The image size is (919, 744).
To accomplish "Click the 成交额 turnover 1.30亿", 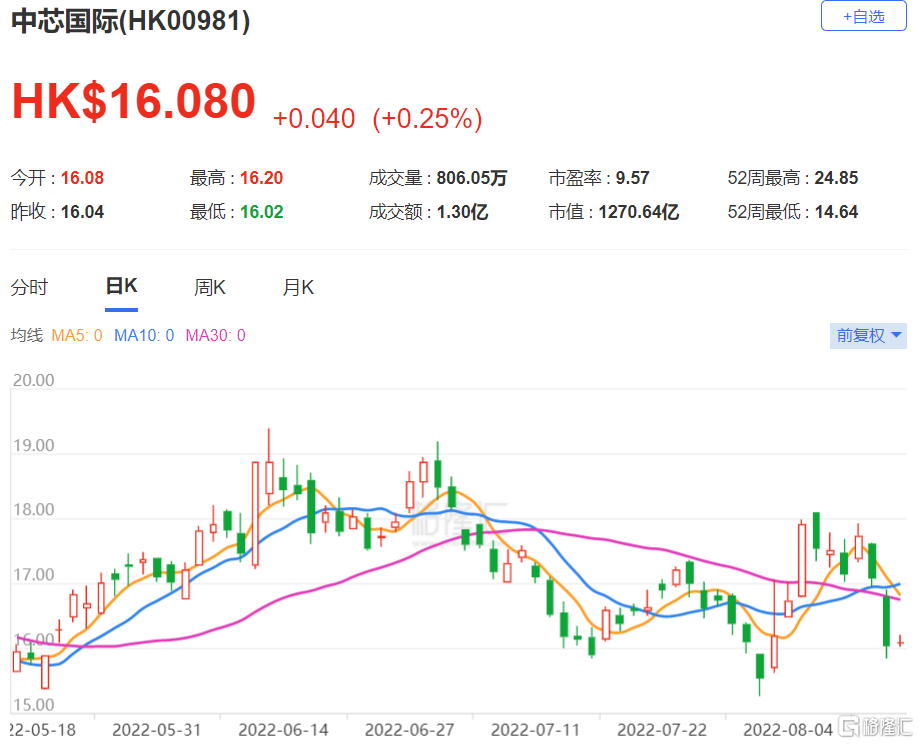I will point(462,212).
